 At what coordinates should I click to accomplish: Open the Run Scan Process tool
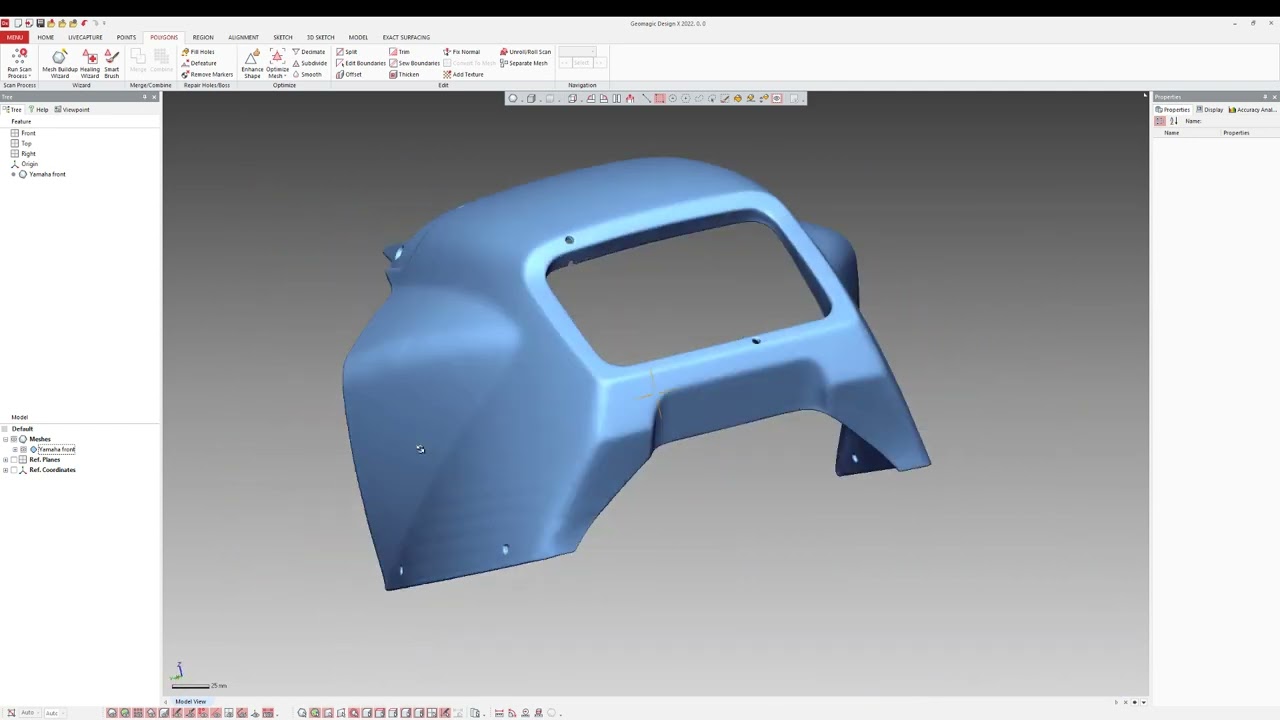click(x=19, y=63)
